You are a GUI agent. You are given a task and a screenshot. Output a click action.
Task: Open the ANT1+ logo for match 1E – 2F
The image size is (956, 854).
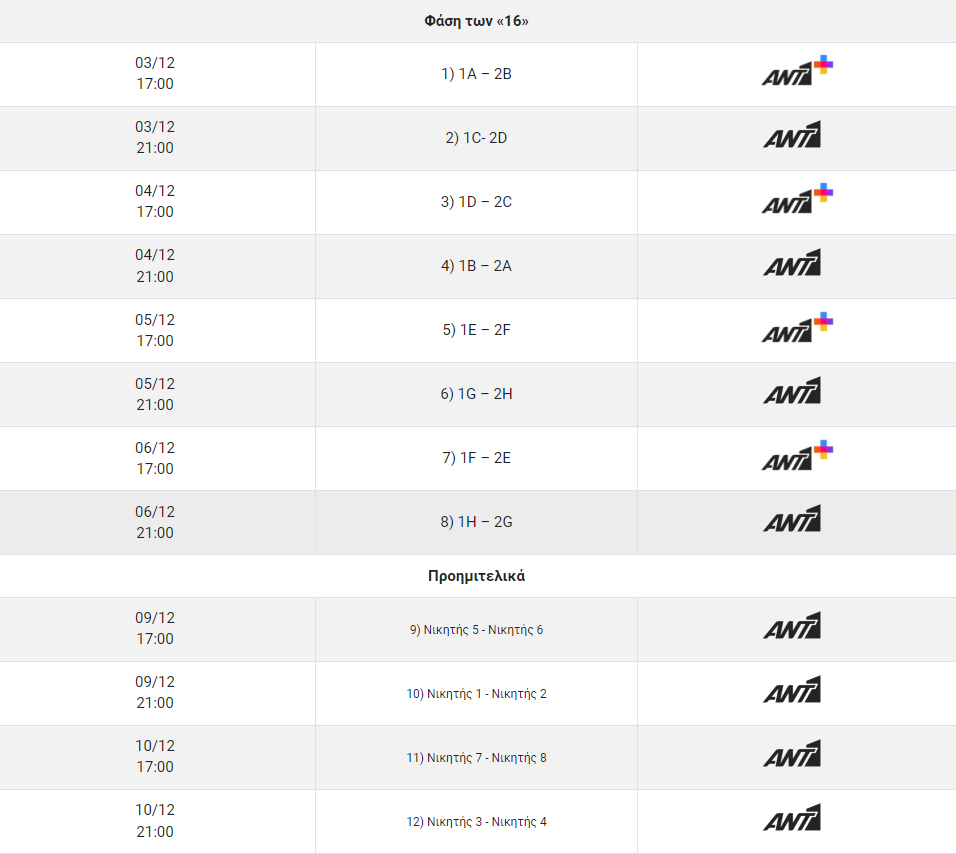(796, 329)
